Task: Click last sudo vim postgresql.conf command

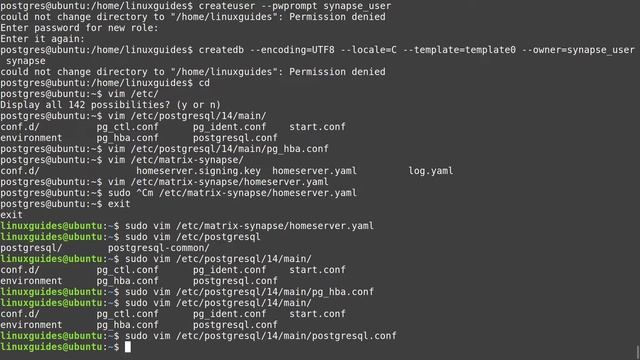Action: [261, 336]
